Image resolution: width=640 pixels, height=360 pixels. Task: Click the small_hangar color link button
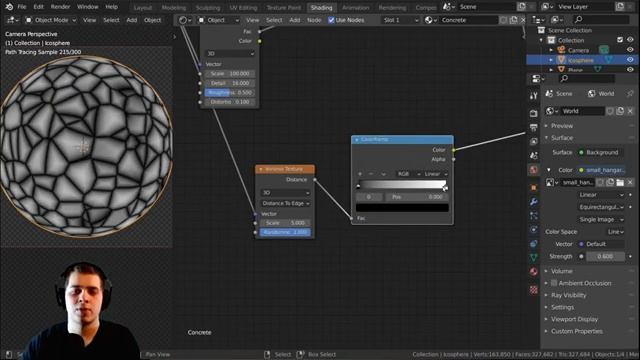[601, 170]
